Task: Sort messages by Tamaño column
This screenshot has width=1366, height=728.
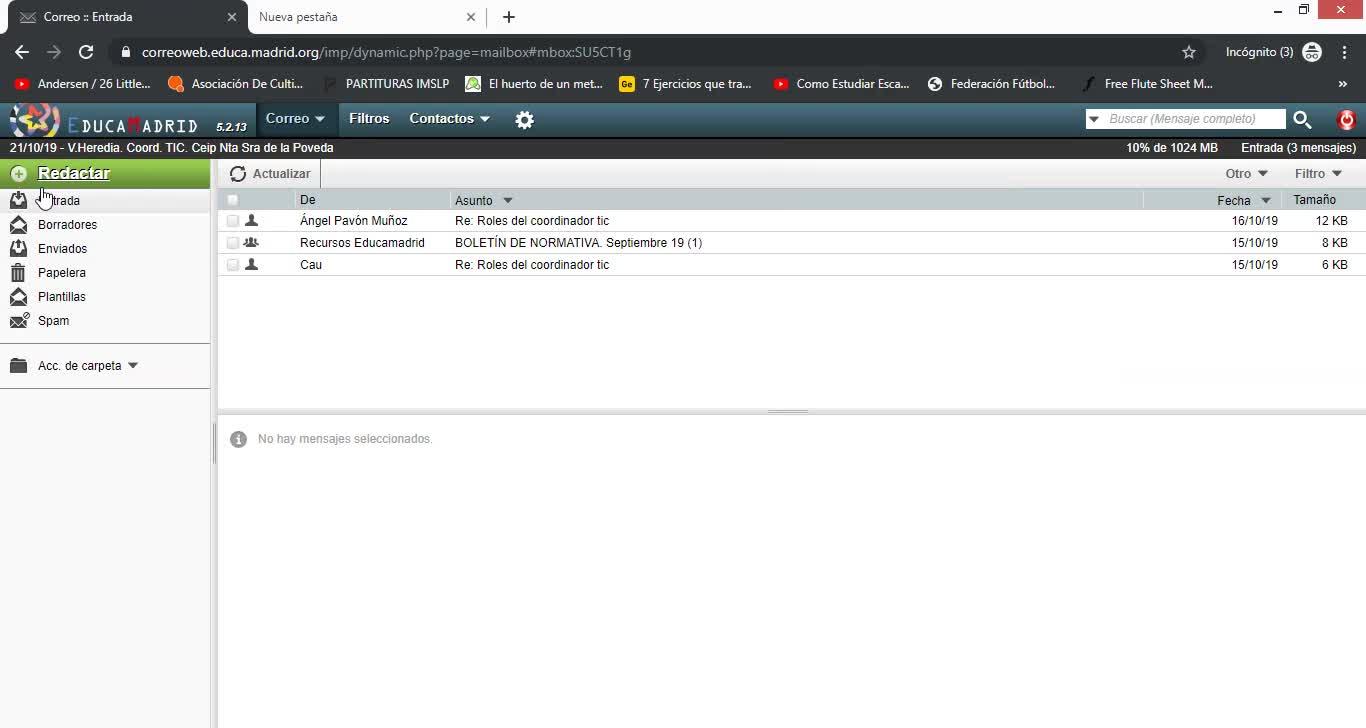Action: pos(1314,200)
